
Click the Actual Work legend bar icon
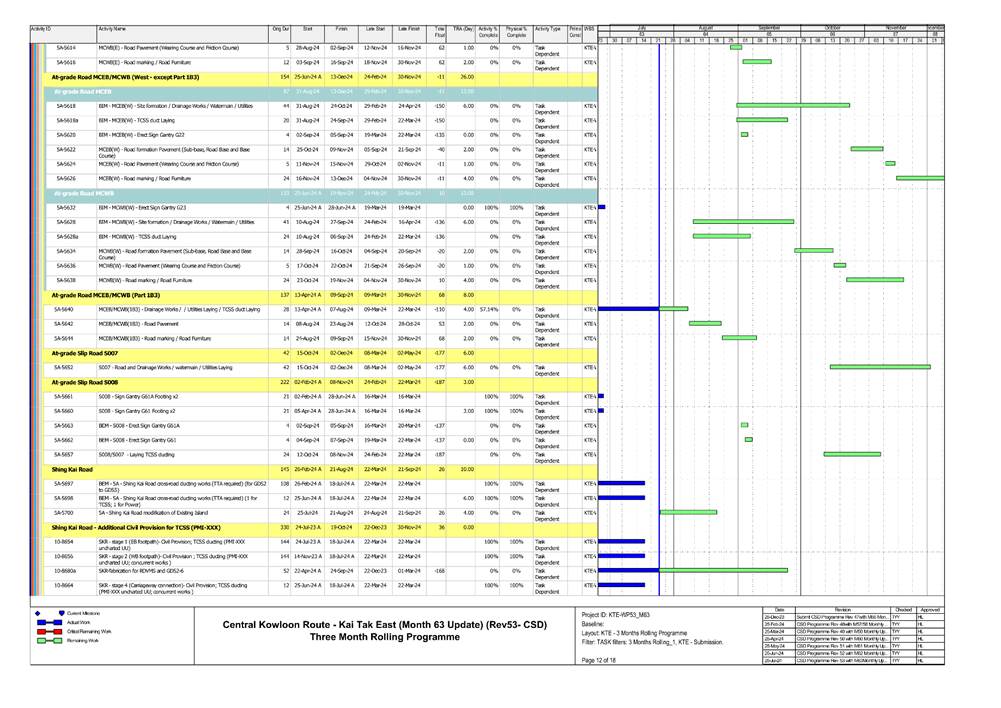click(49, 622)
